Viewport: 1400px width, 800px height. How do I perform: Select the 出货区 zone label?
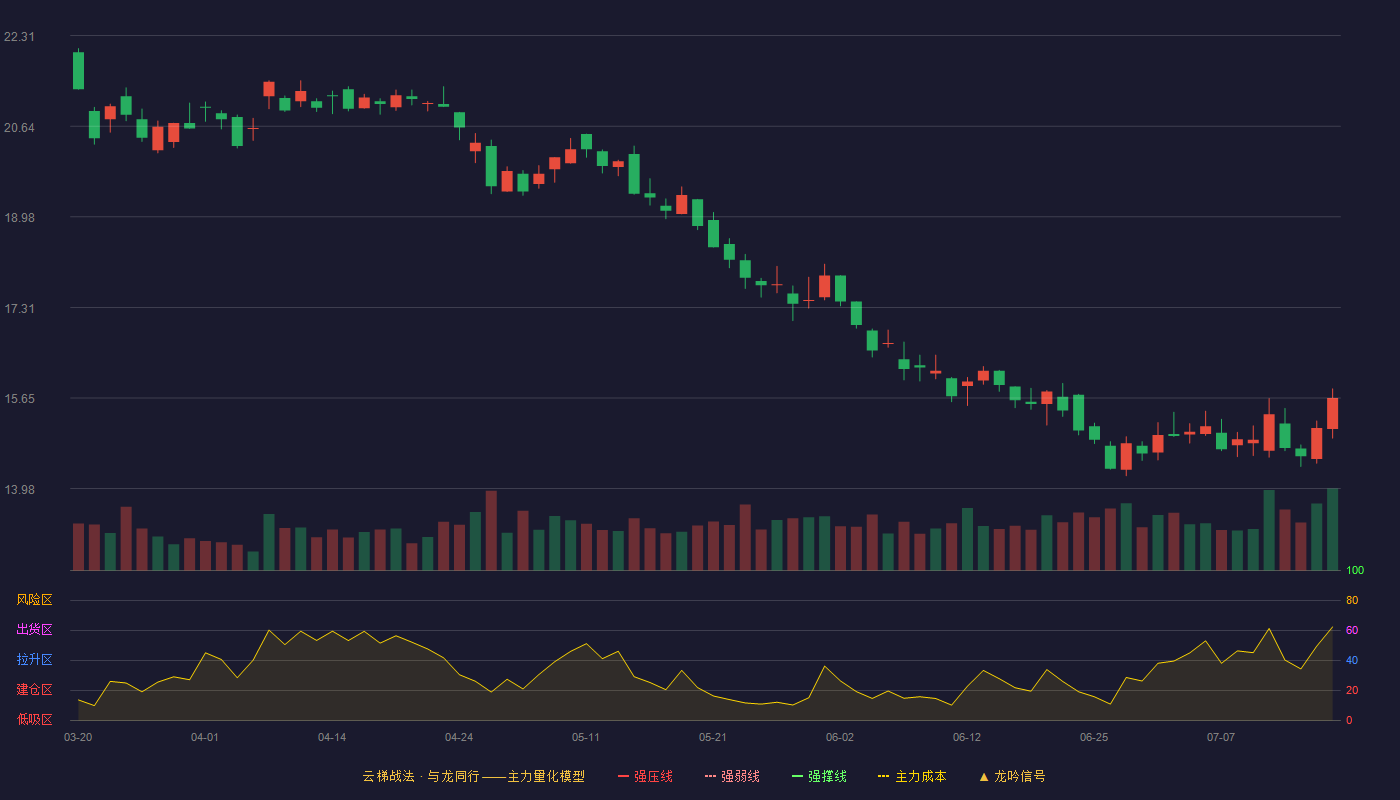pyautogui.click(x=34, y=630)
